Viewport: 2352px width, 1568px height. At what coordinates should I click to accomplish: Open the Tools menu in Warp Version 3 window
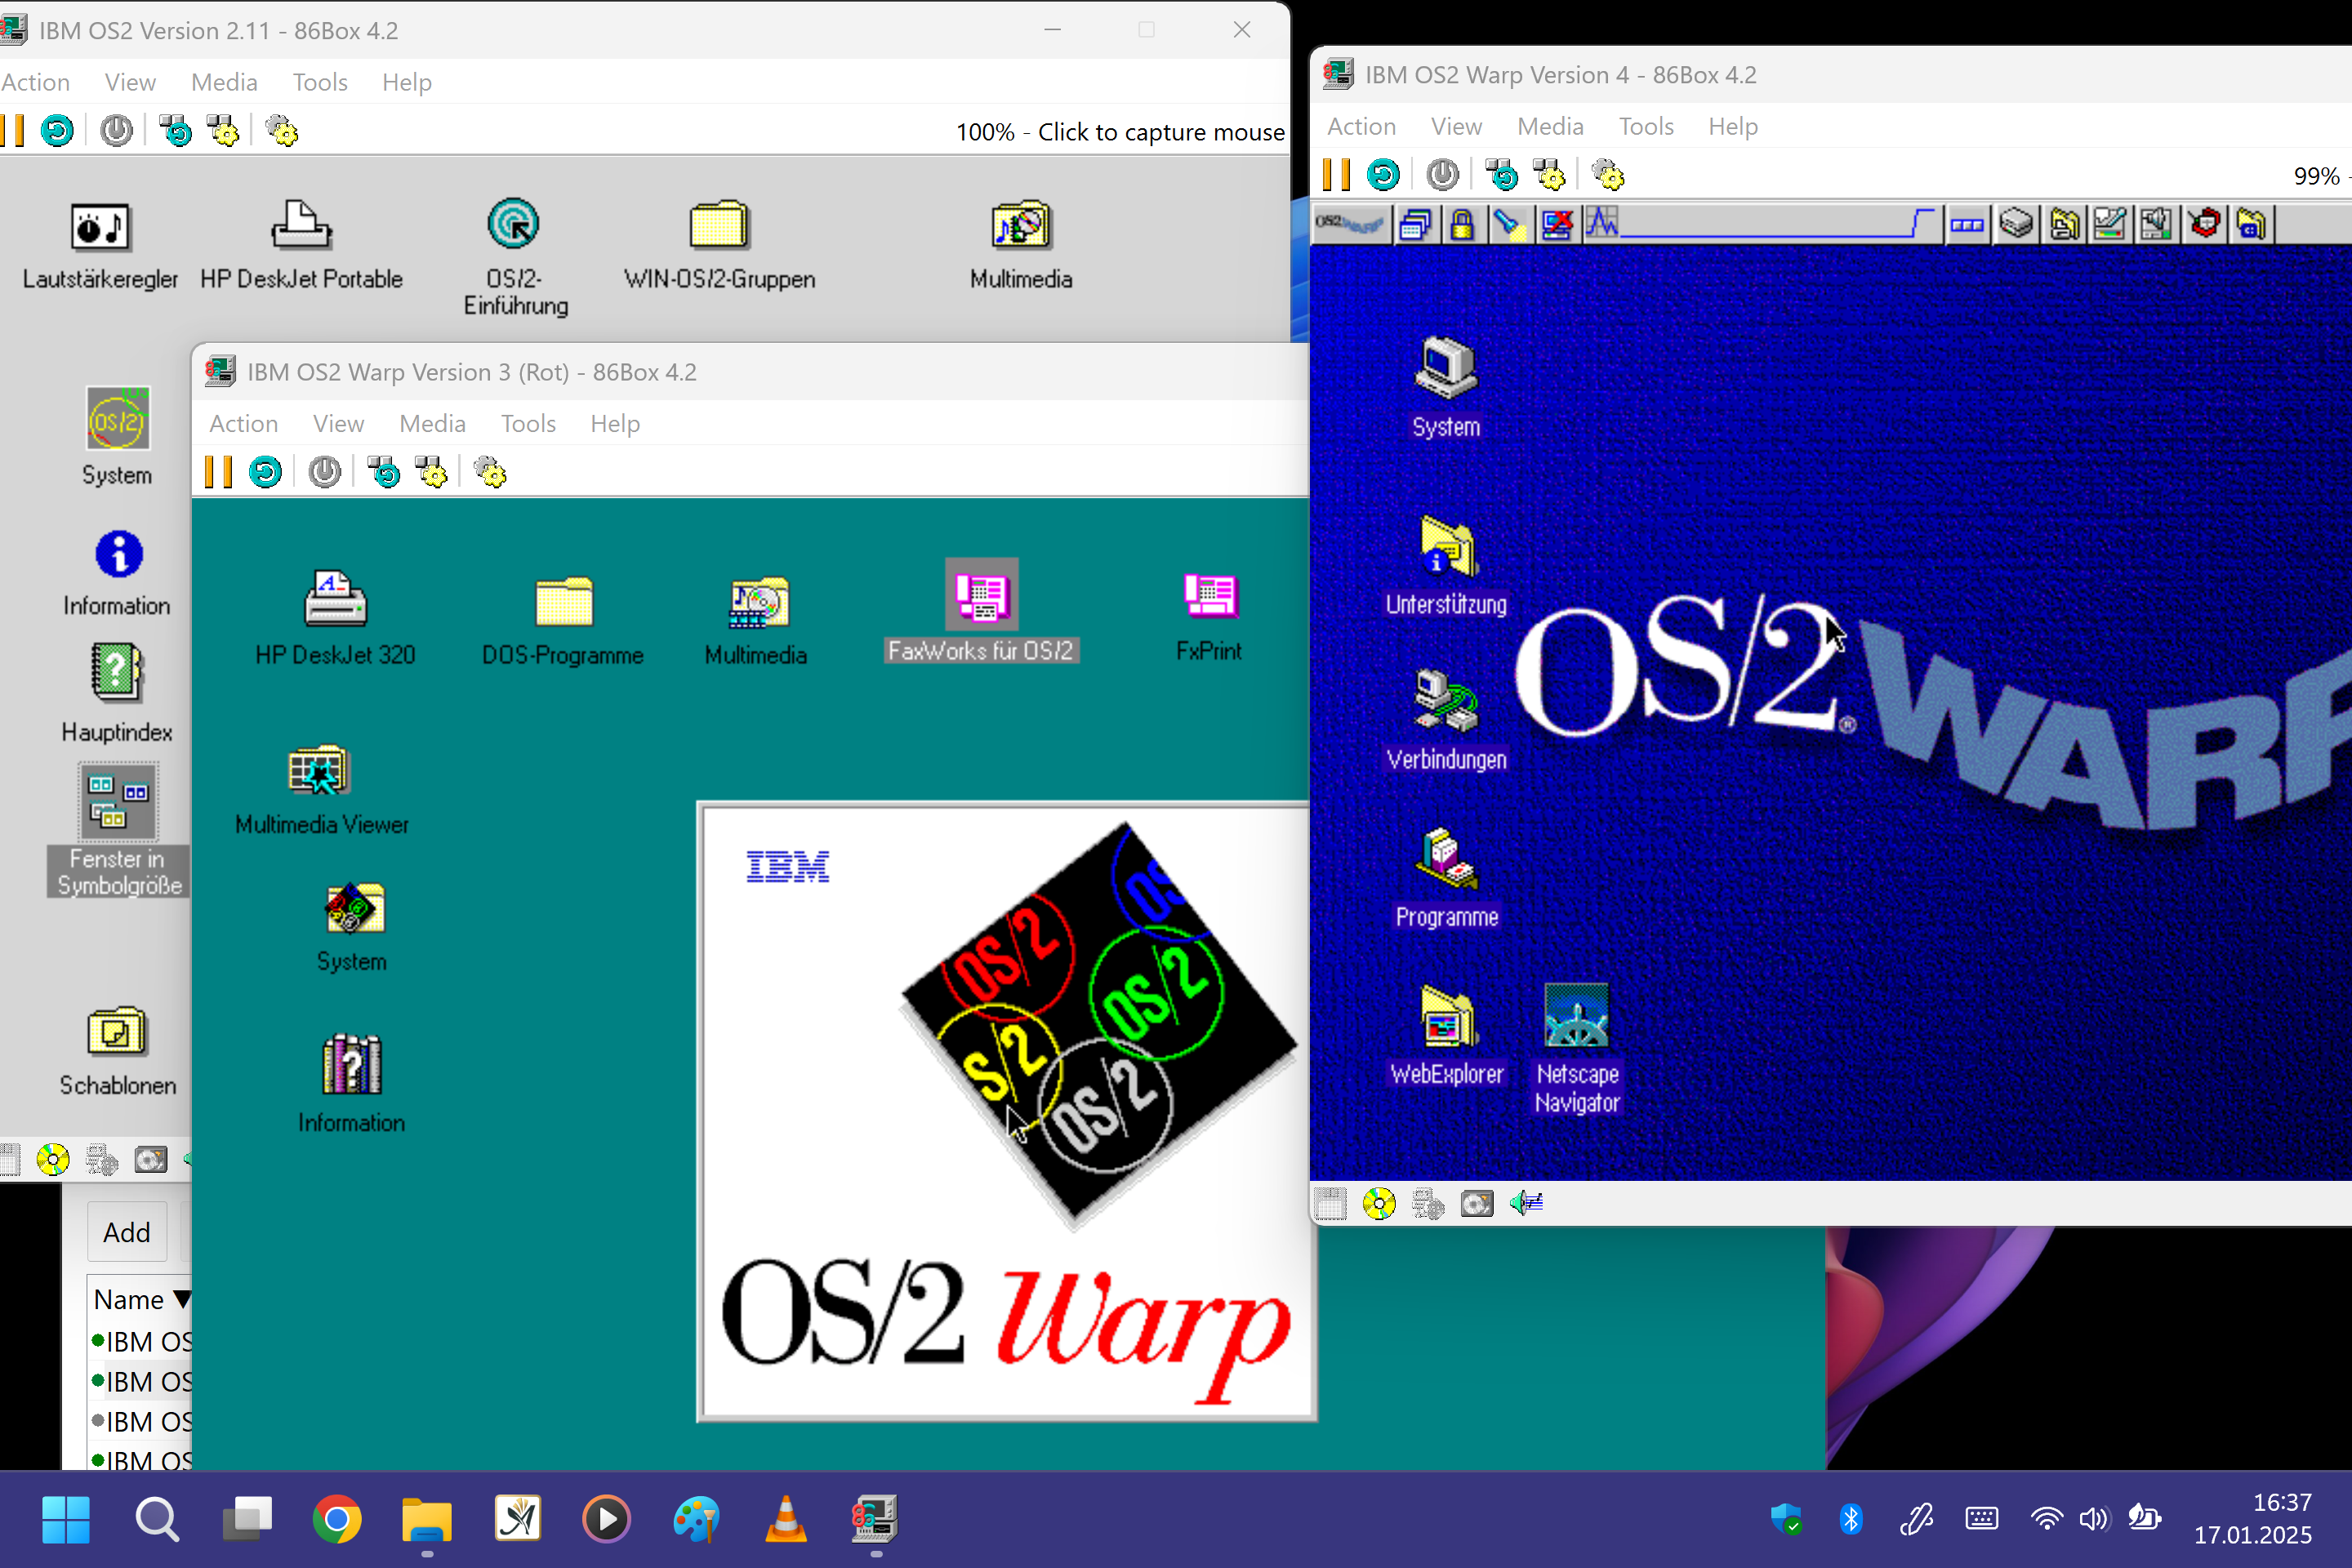point(528,424)
